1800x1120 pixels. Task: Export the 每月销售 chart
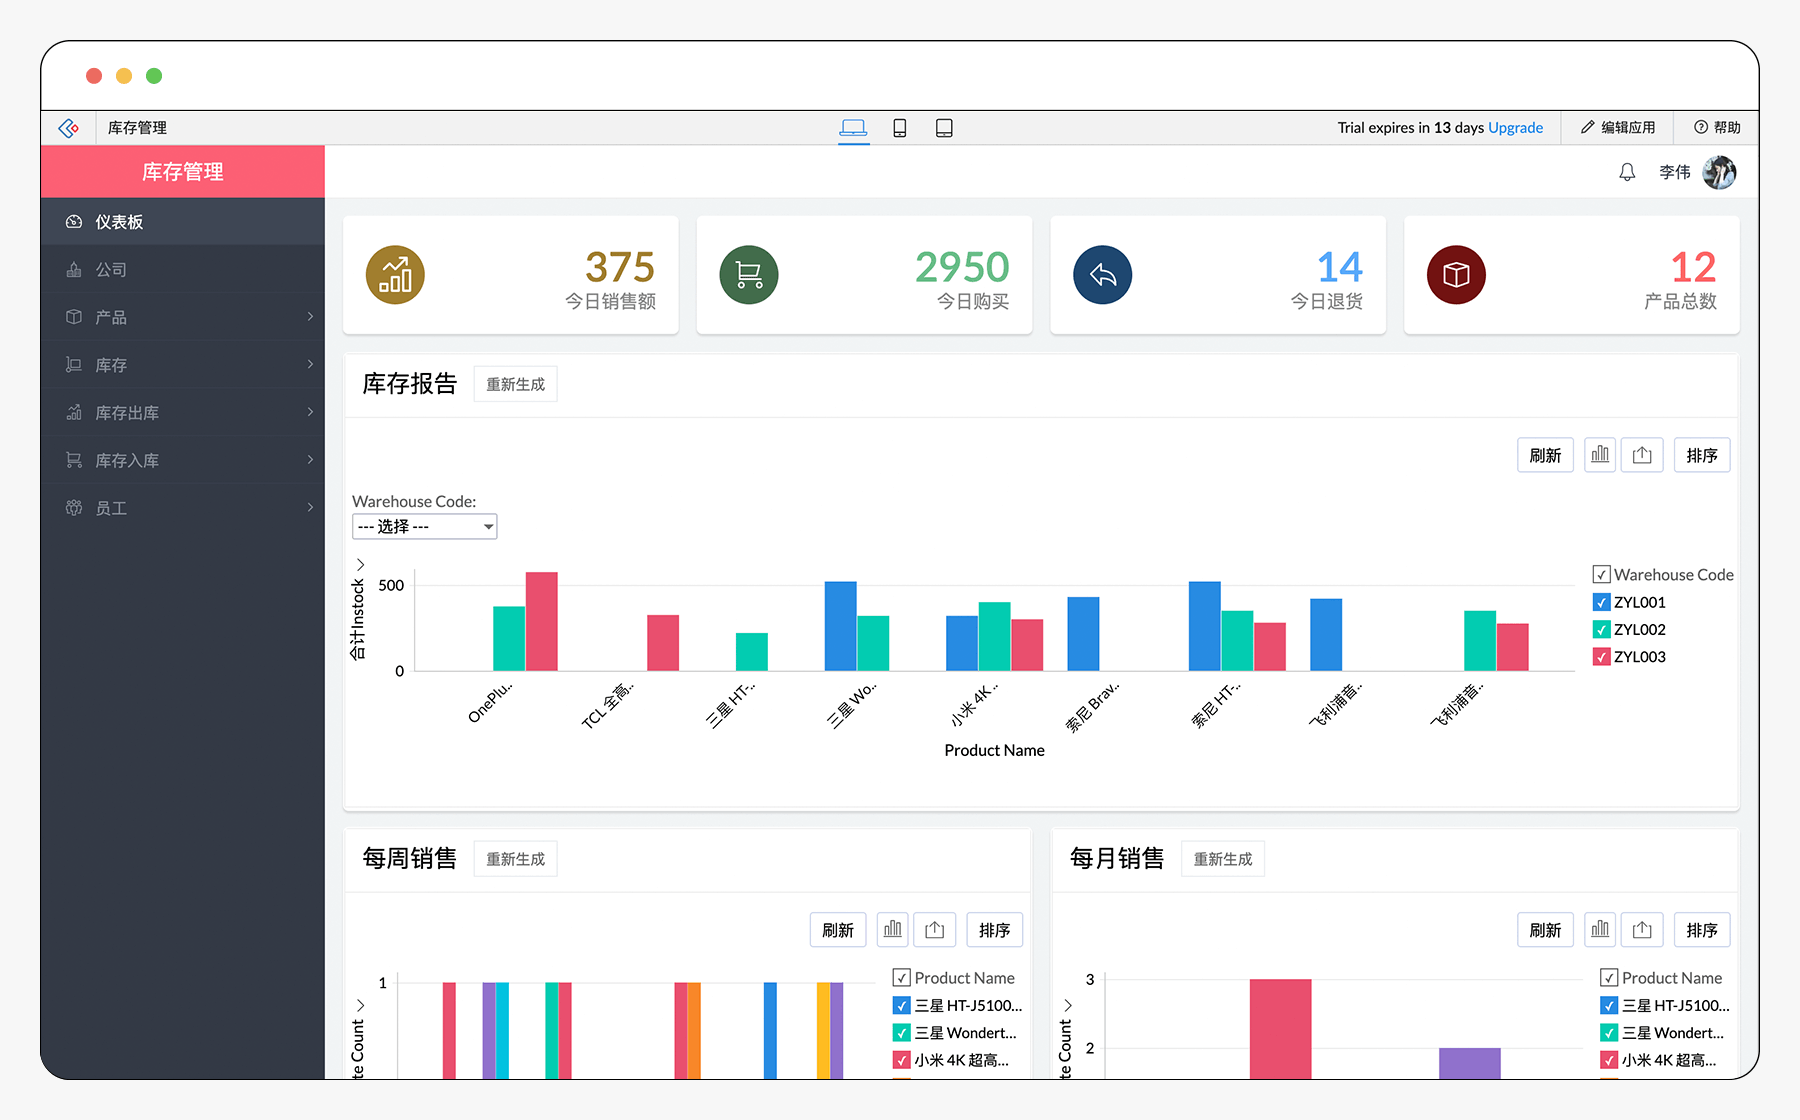1641,929
